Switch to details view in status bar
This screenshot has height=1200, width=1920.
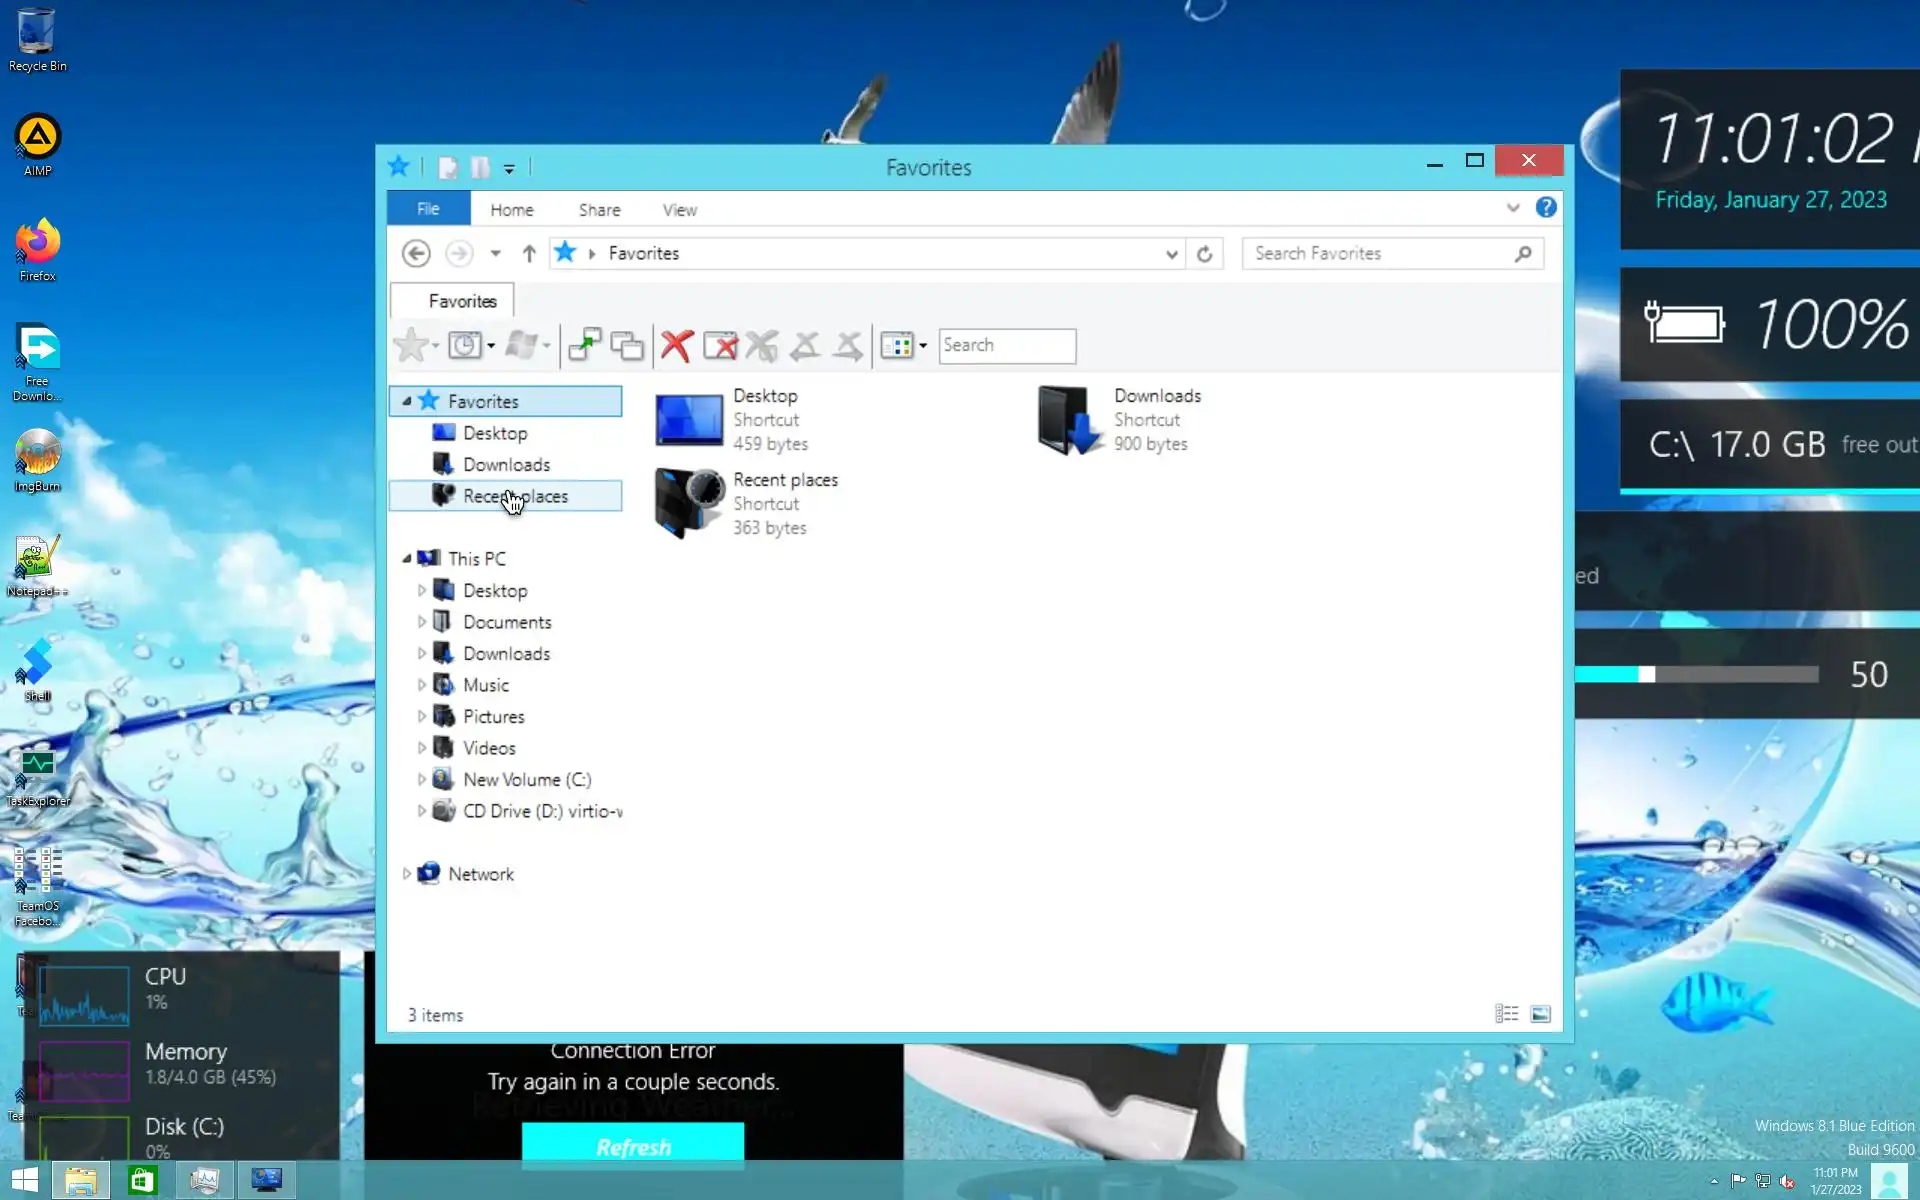(x=1506, y=1014)
